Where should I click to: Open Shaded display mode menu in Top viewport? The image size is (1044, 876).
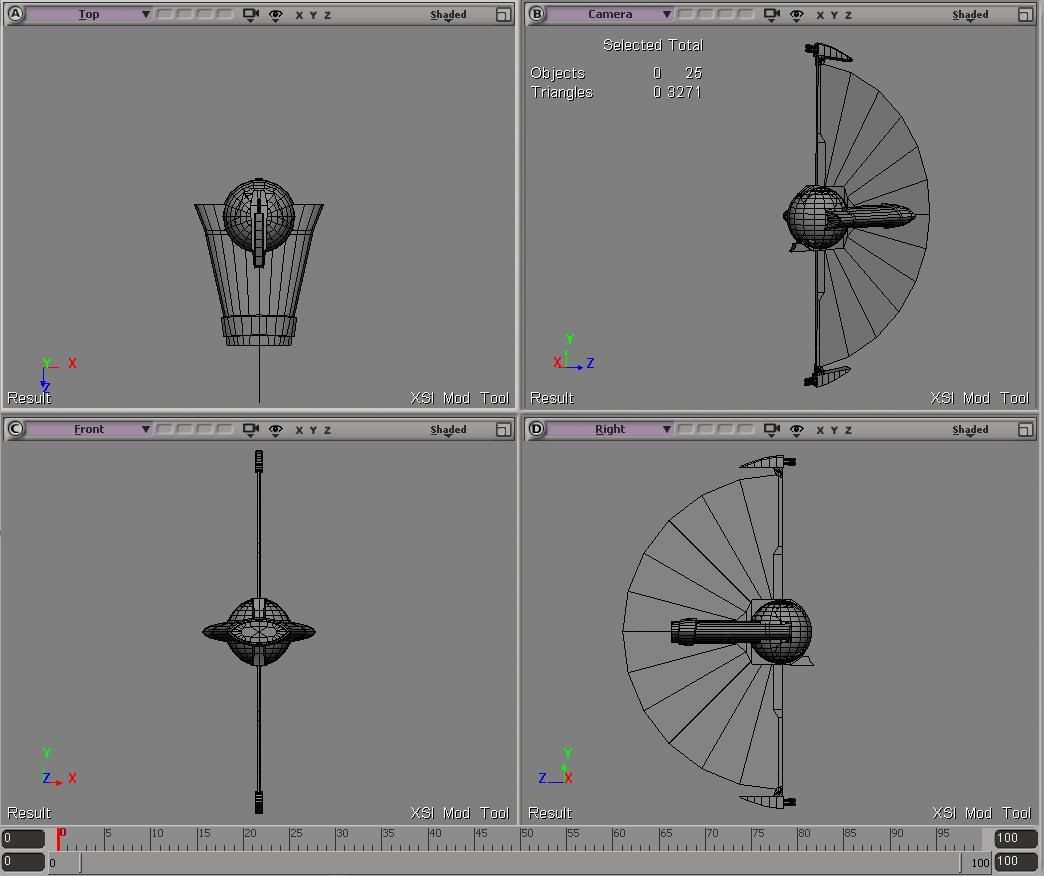[x=448, y=15]
